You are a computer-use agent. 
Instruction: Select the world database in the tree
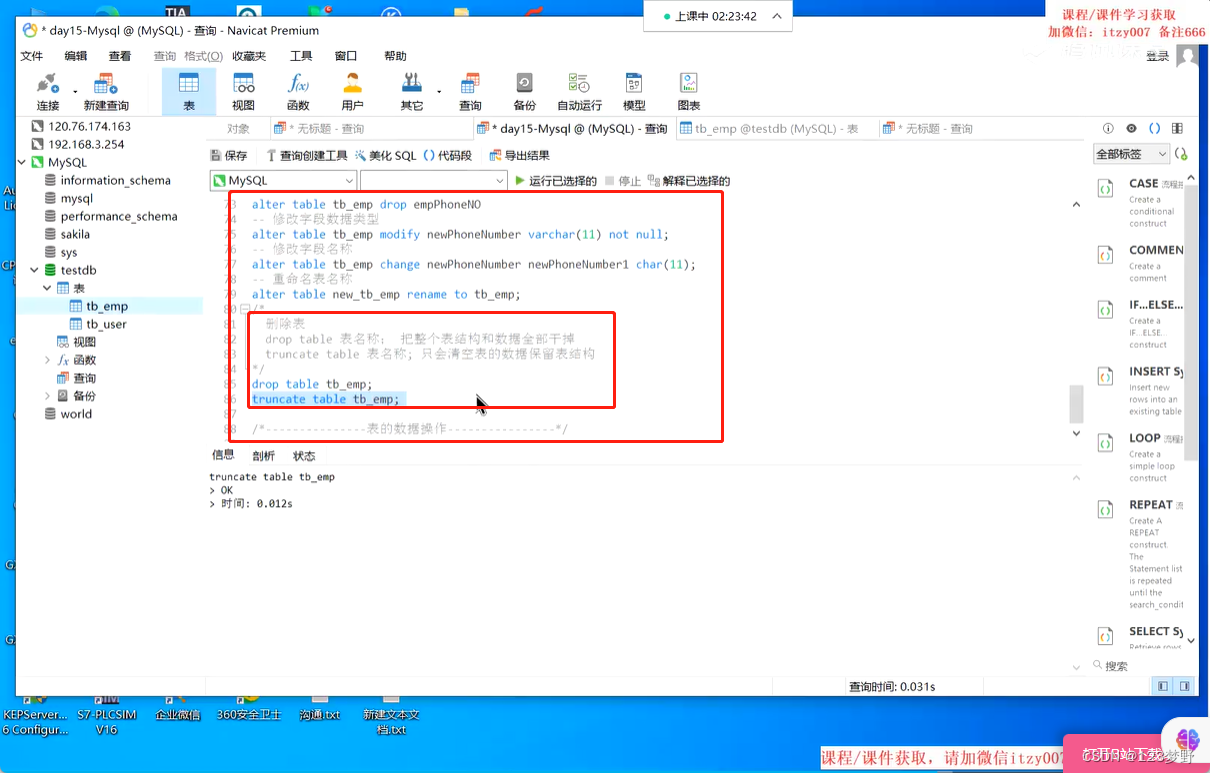point(76,414)
